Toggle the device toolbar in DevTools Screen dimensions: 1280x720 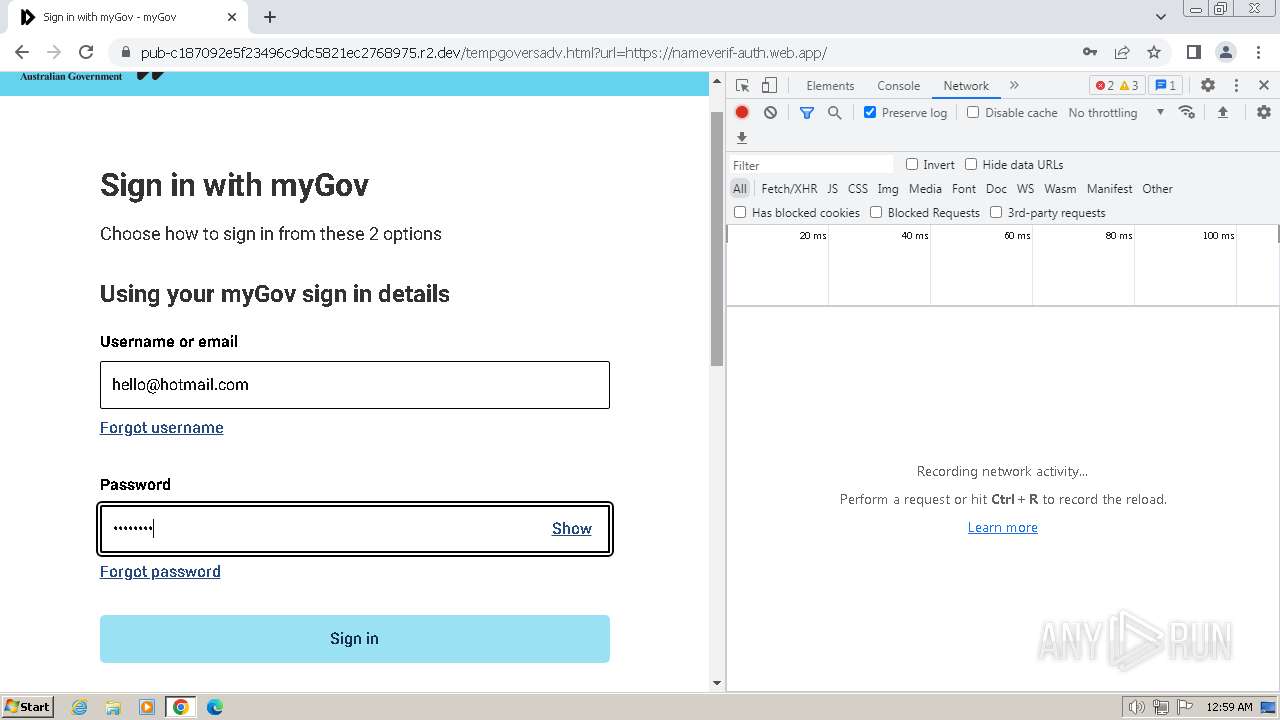(769, 86)
